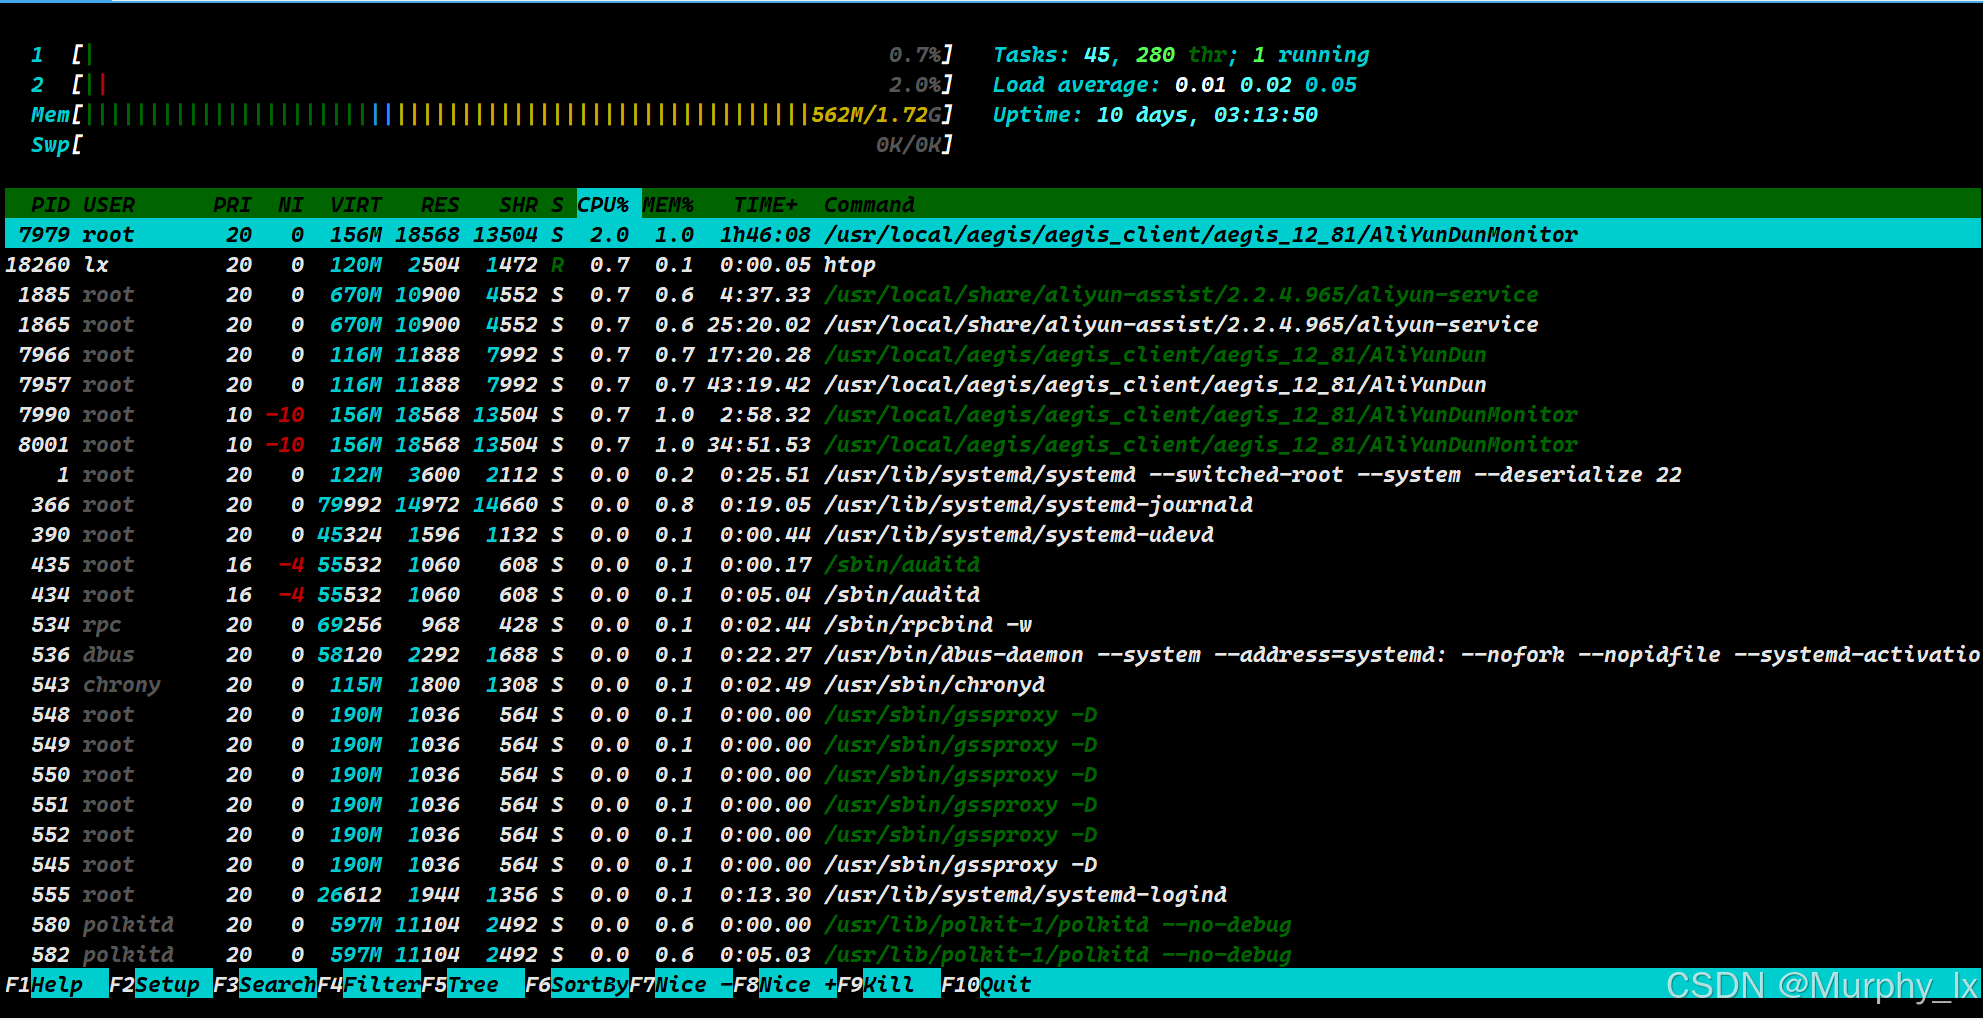The image size is (1983, 1020).
Task: Click the Tasks count text
Action: click(x=1181, y=54)
